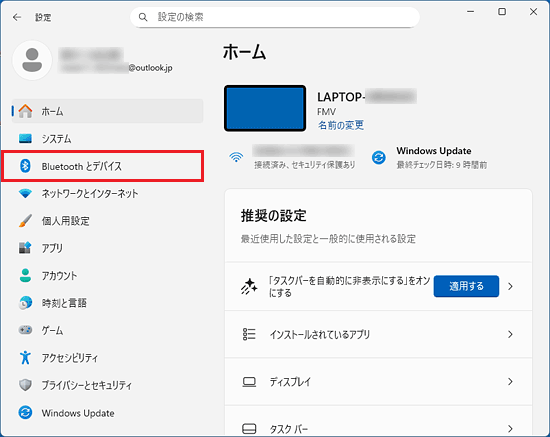Click the user profile avatar picture

coord(32,60)
